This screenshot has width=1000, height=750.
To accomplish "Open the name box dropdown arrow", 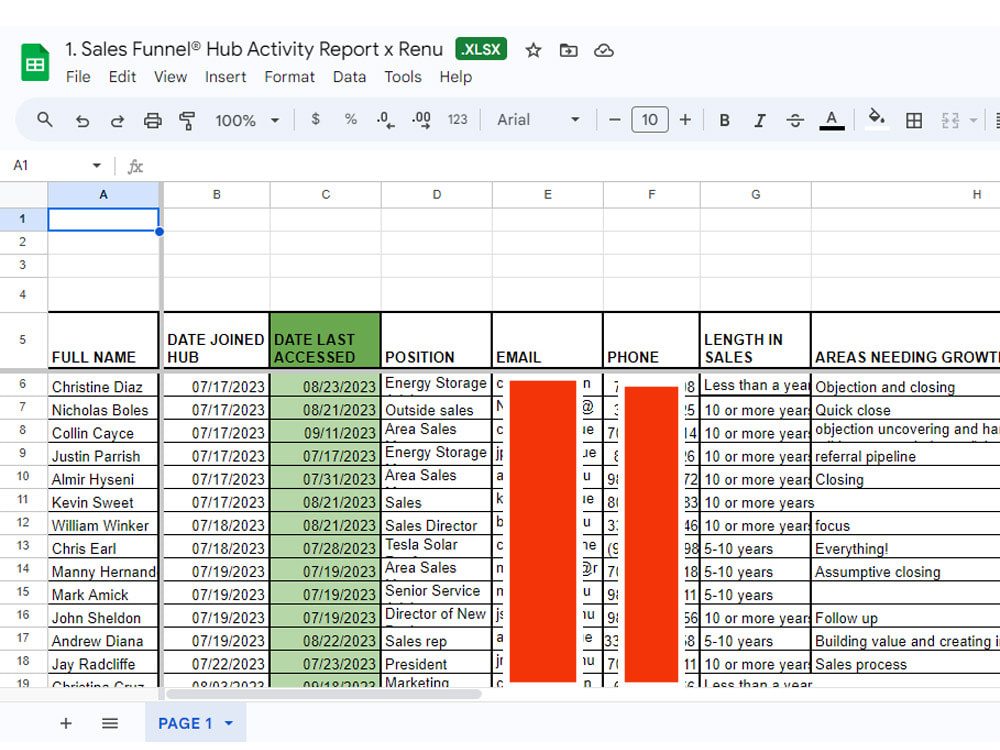I will pos(96,166).
